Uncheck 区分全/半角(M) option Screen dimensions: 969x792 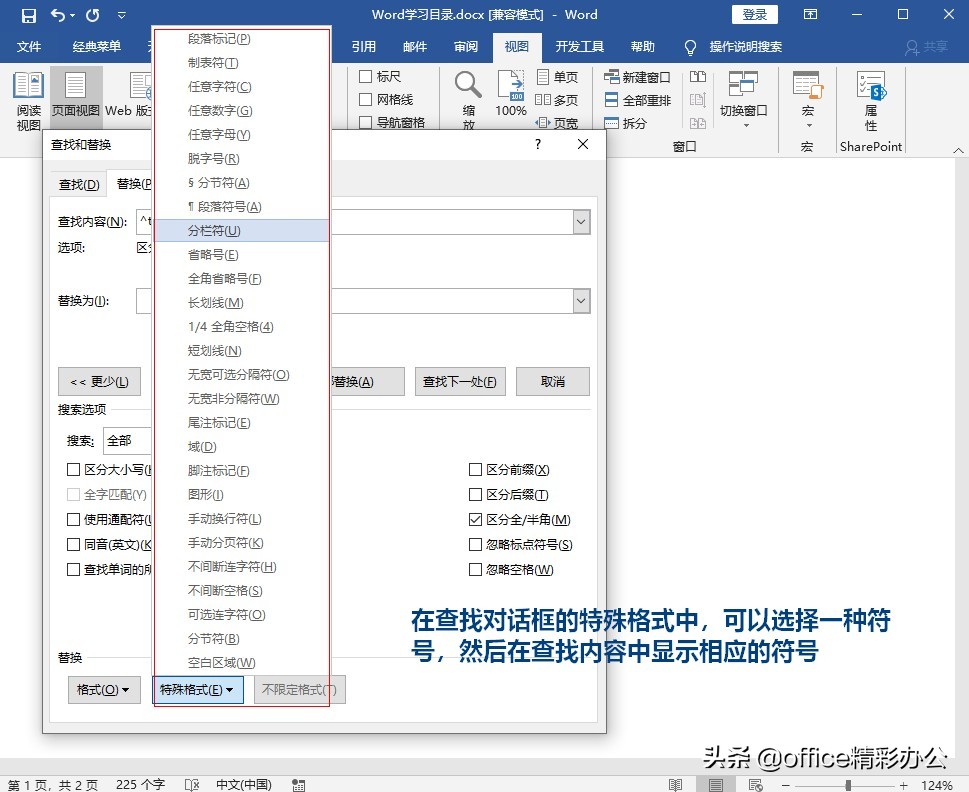tap(475, 520)
